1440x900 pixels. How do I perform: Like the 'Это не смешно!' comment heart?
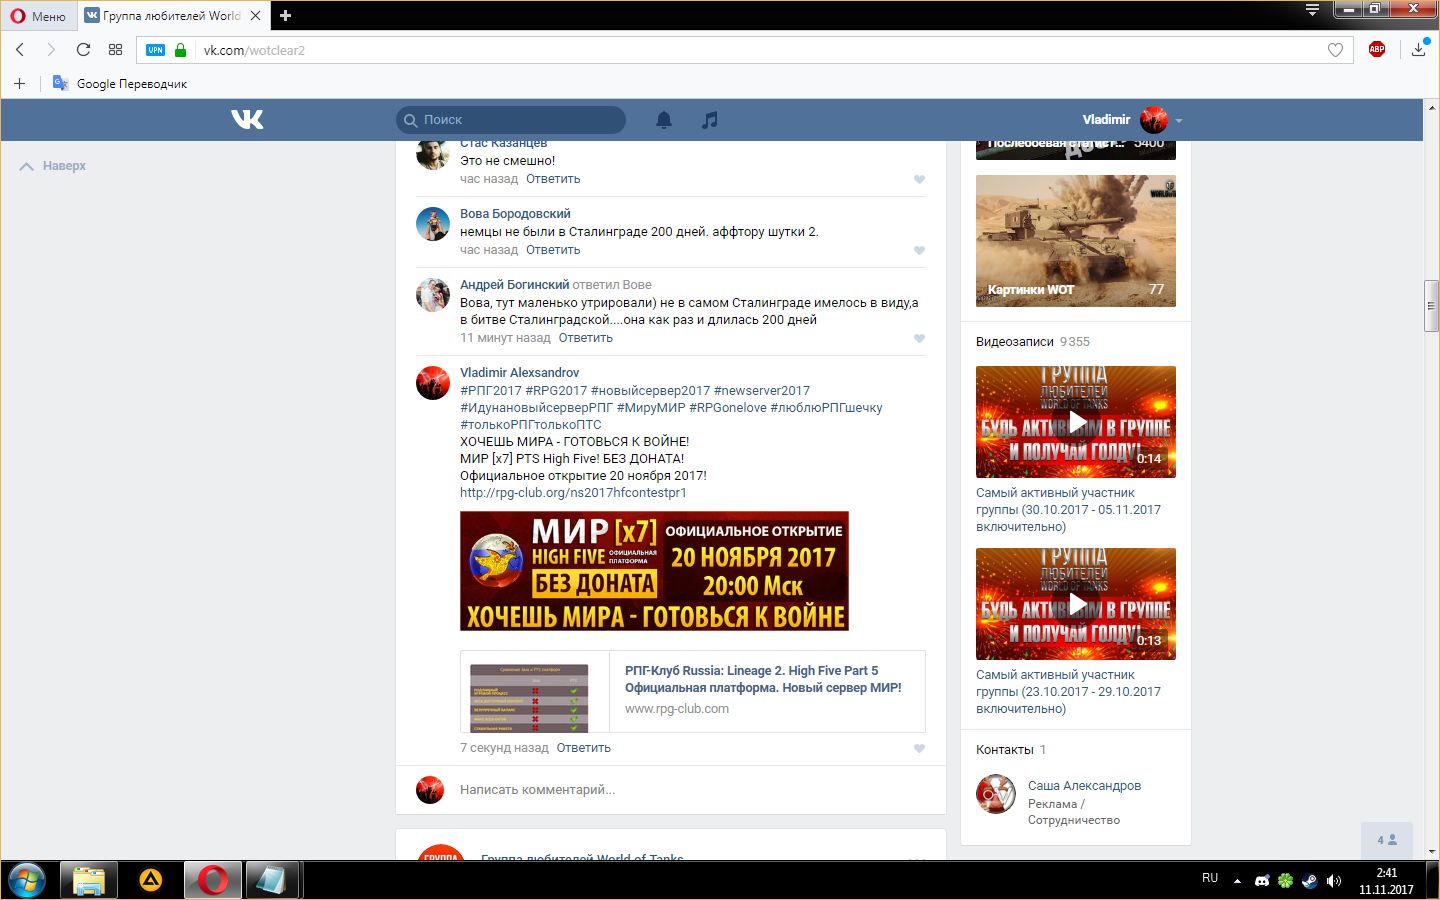coord(919,179)
